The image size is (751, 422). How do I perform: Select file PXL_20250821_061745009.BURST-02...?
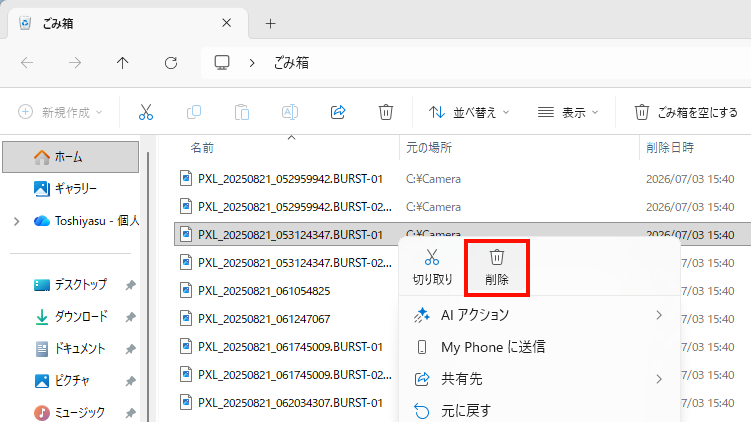tap(295, 375)
